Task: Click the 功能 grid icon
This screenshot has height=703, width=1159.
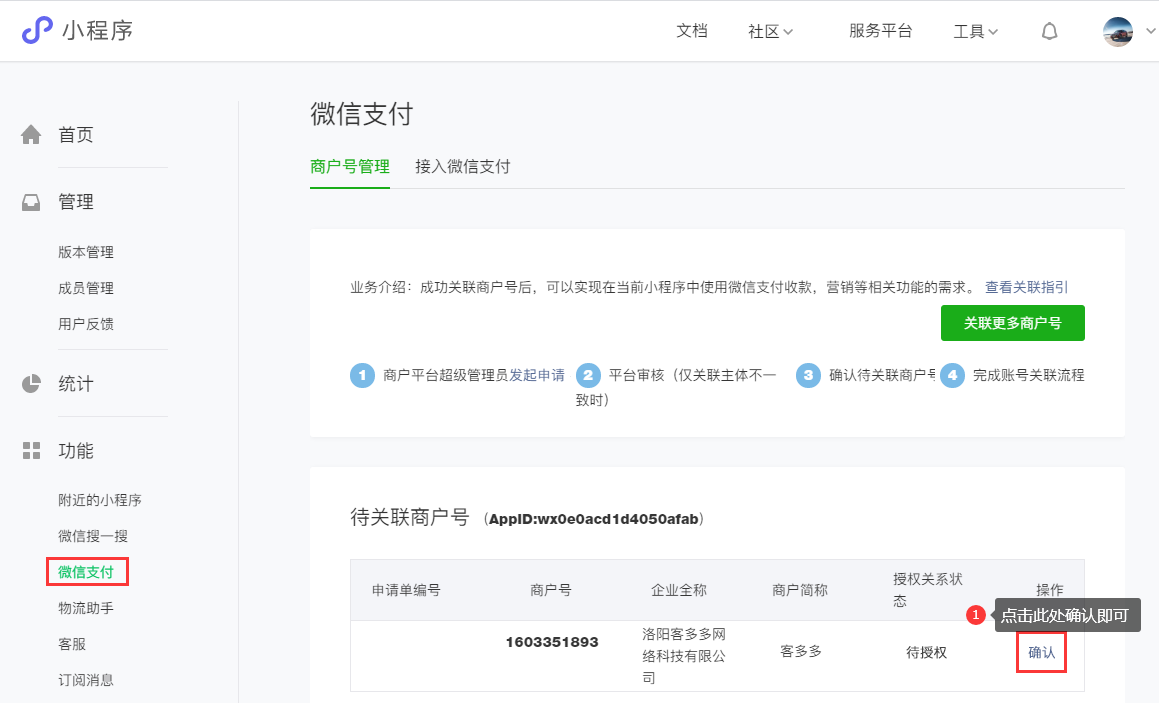Action: pyautogui.click(x=31, y=450)
